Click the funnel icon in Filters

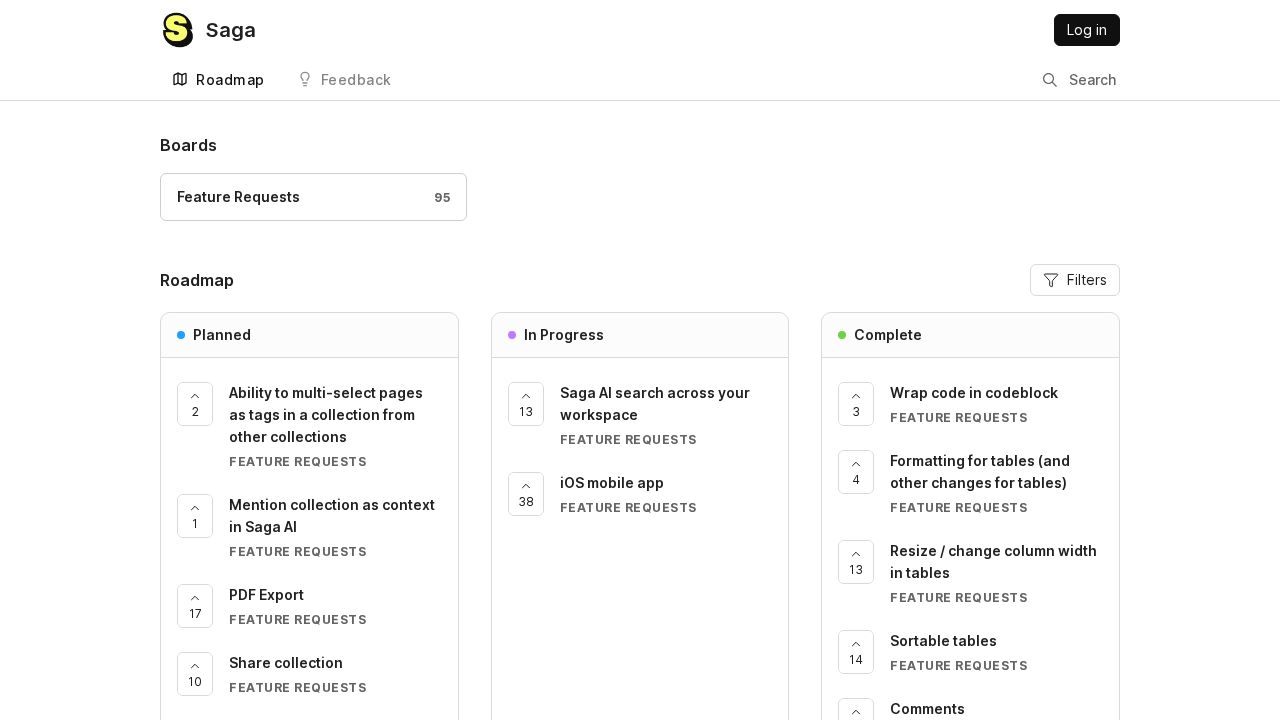(x=1051, y=280)
